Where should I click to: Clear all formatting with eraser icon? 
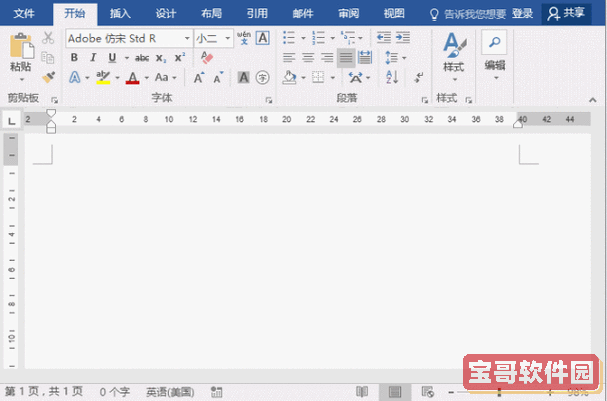pyautogui.click(x=207, y=58)
